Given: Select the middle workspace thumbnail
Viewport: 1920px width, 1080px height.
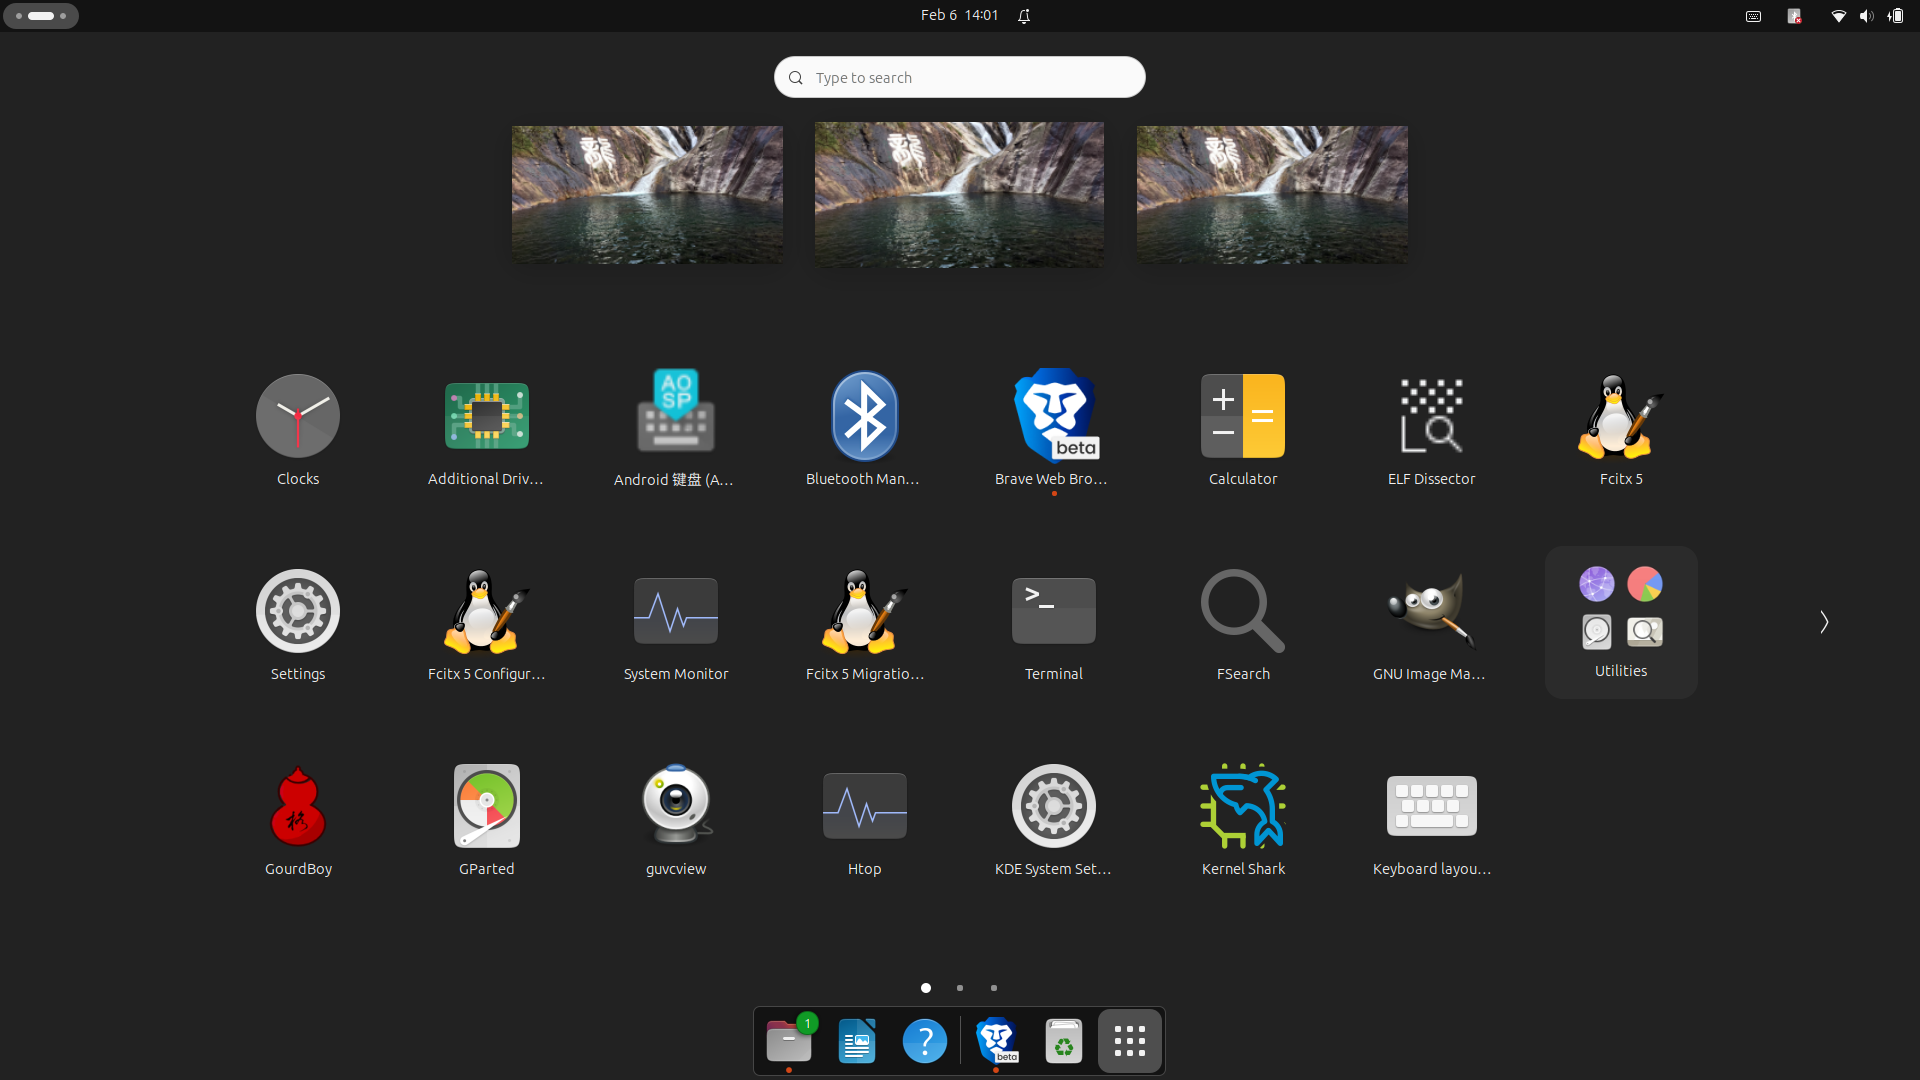Looking at the screenshot, I should point(959,195).
